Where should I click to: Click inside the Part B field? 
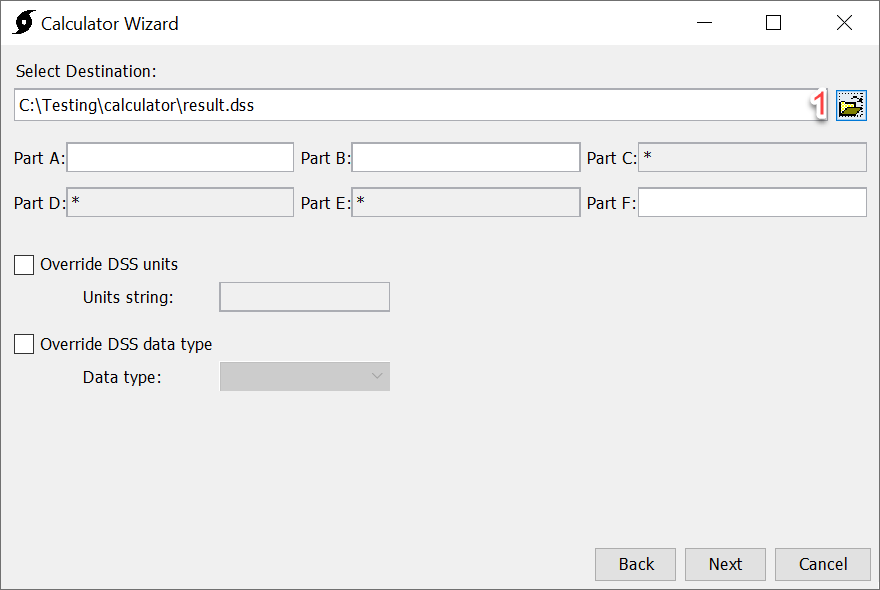467,157
